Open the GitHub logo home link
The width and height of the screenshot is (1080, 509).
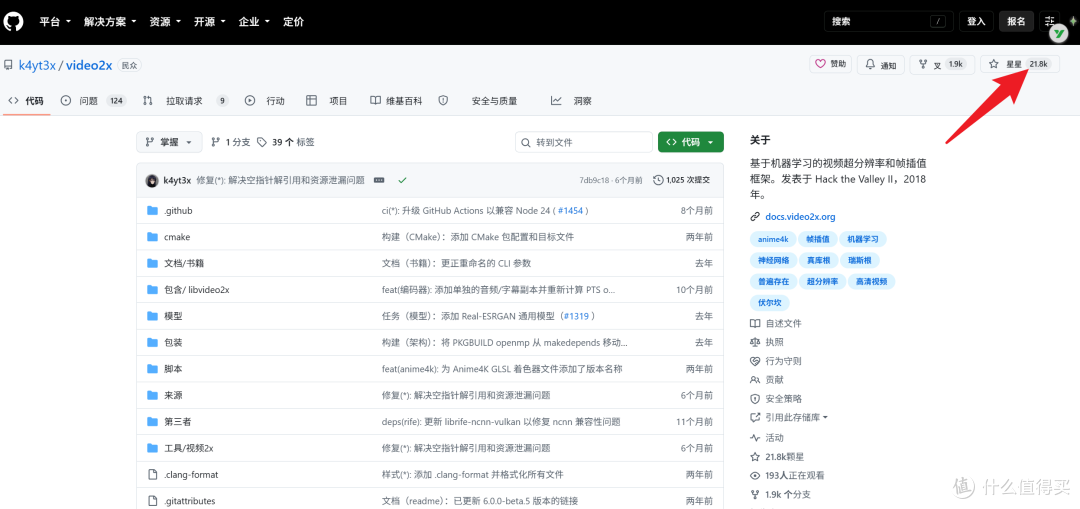point(13,22)
